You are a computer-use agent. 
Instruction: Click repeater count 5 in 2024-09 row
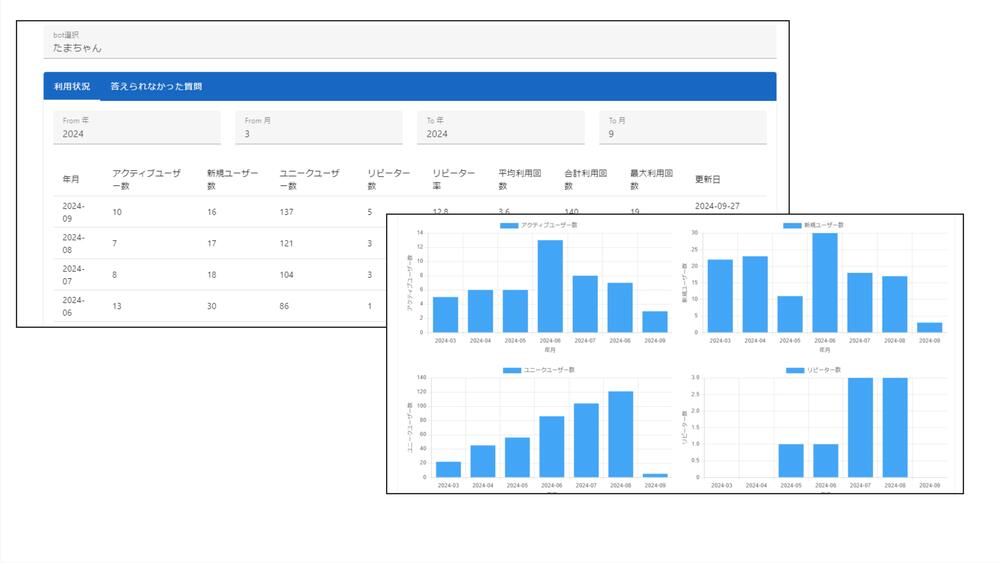(x=369, y=212)
